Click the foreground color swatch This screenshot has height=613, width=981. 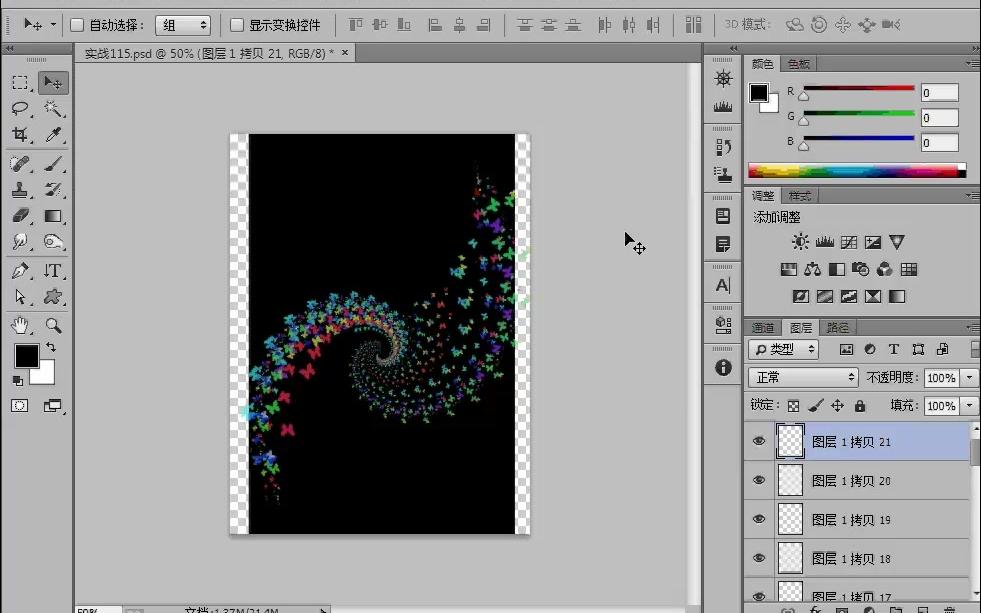(25, 355)
